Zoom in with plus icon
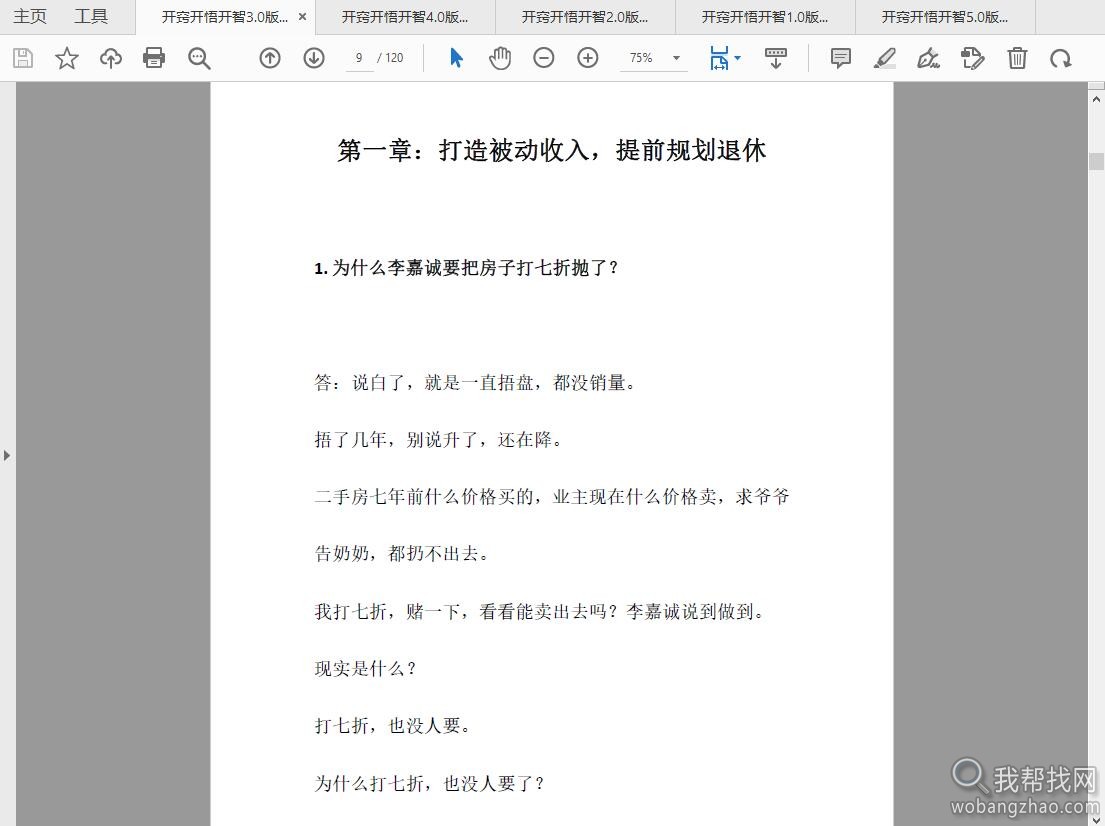Image resolution: width=1105 pixels, height=826 pixels. tap(587, 58)
